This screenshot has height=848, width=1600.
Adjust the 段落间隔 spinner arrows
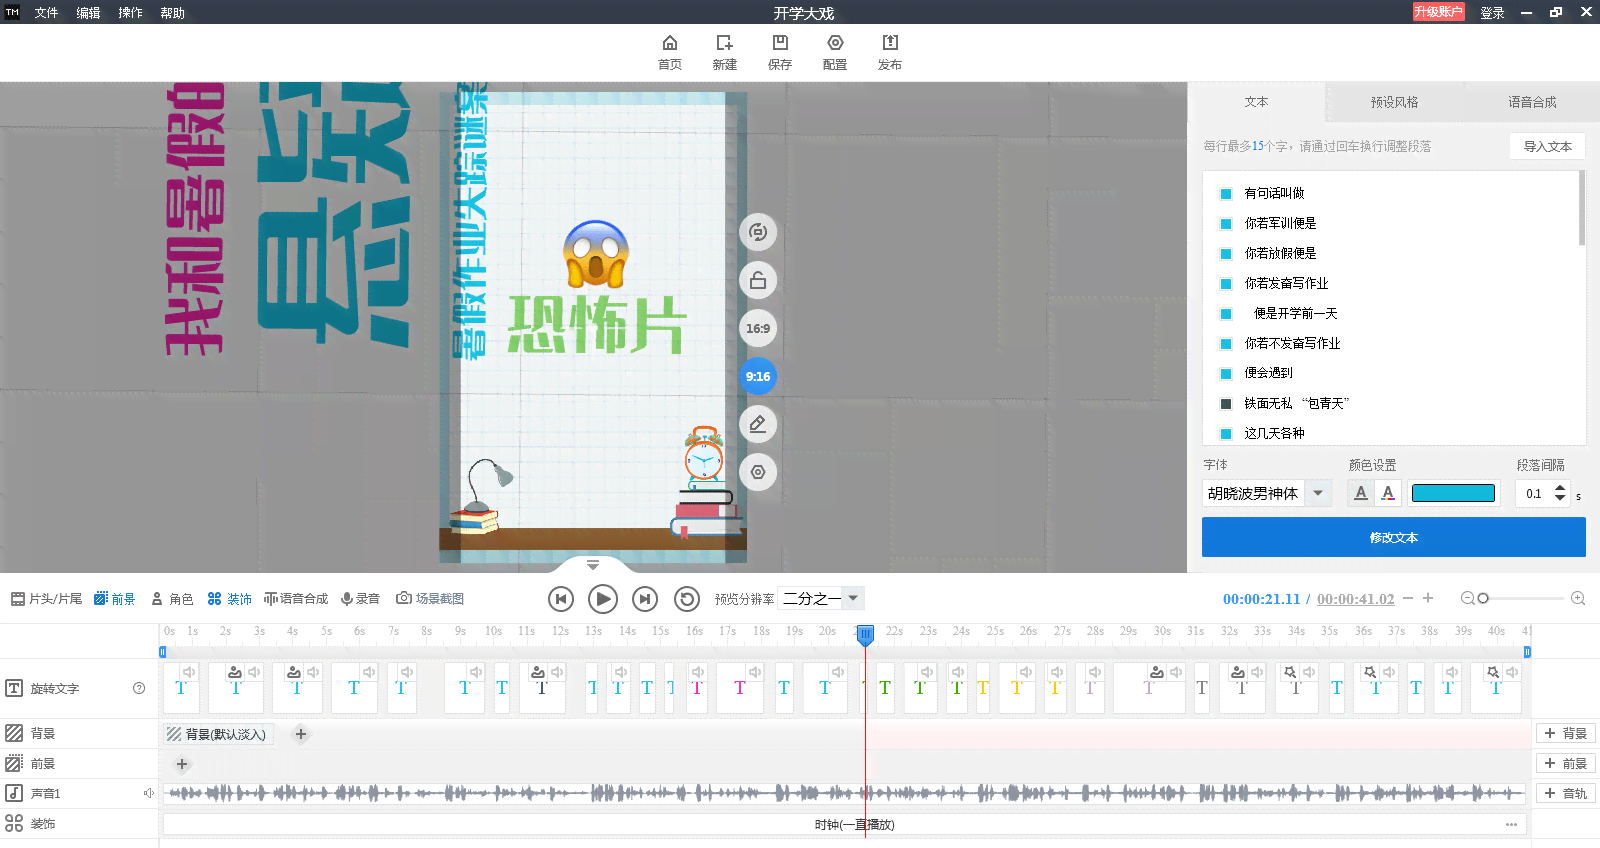pyautogui.click(x=1560, y=493)
